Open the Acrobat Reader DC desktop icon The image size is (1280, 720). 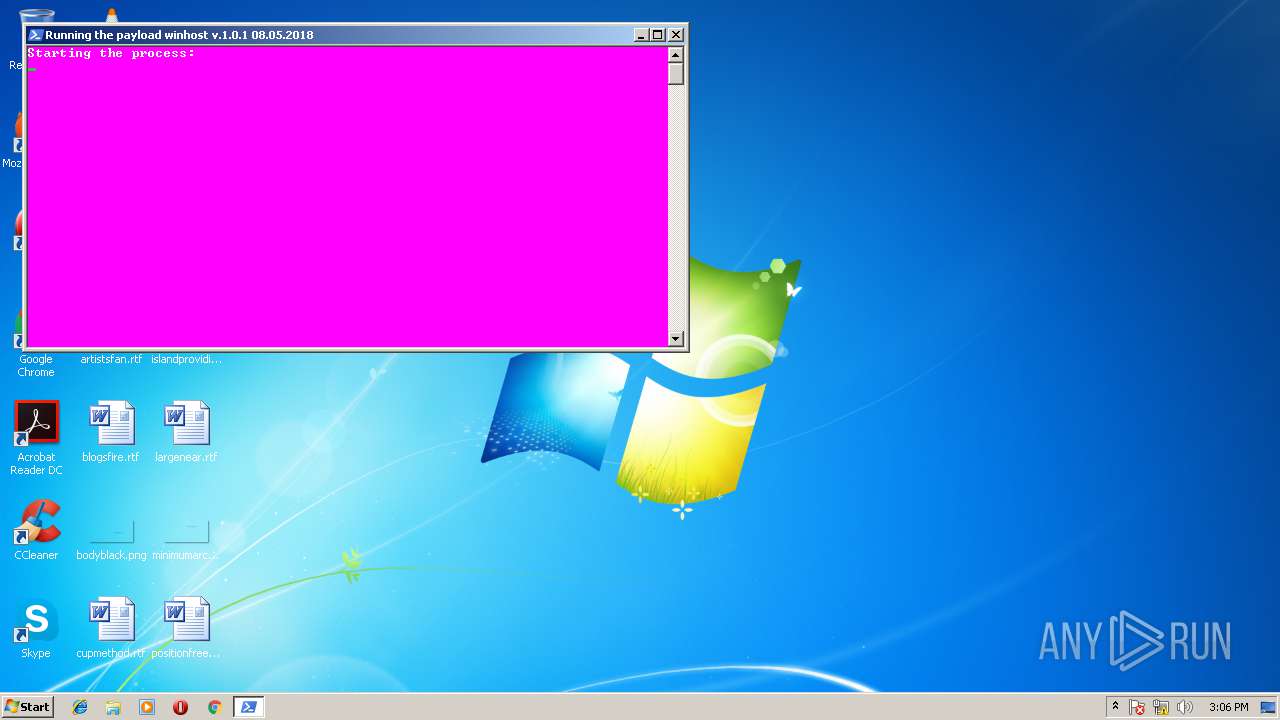36,438
